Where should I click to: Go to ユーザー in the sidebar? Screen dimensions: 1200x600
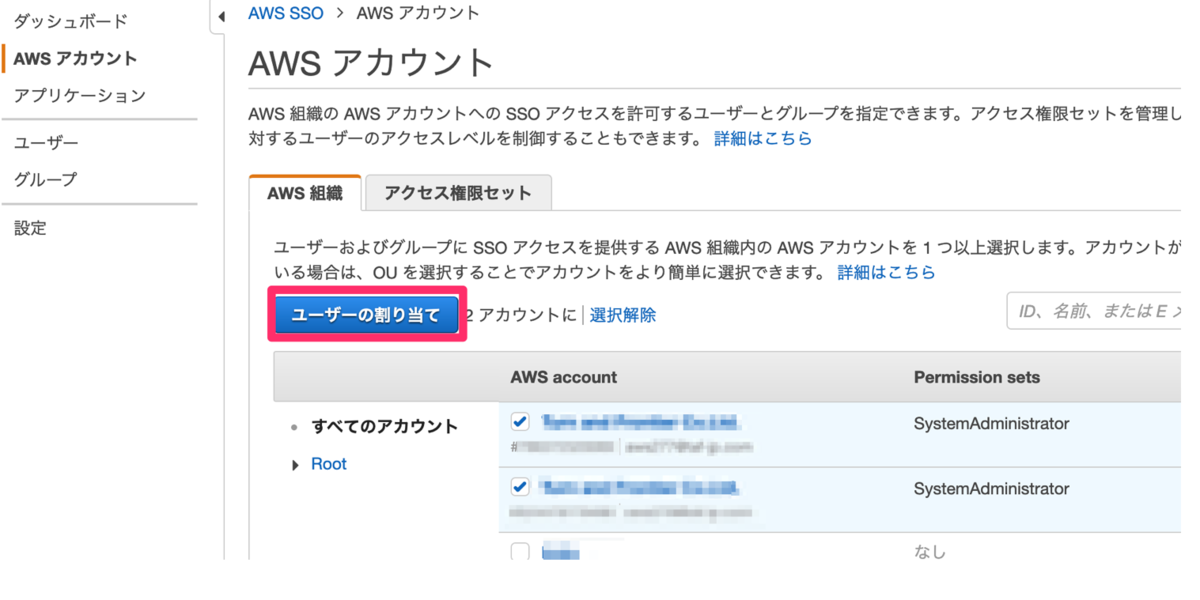tap(46, 143)
